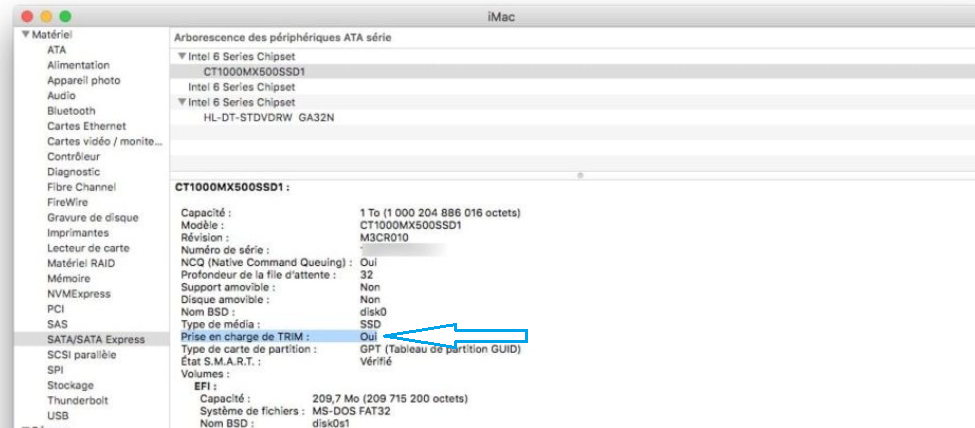Click the Numéro de série label
Image resolution: width=975 pixels, height=428 pixels.
225,250
